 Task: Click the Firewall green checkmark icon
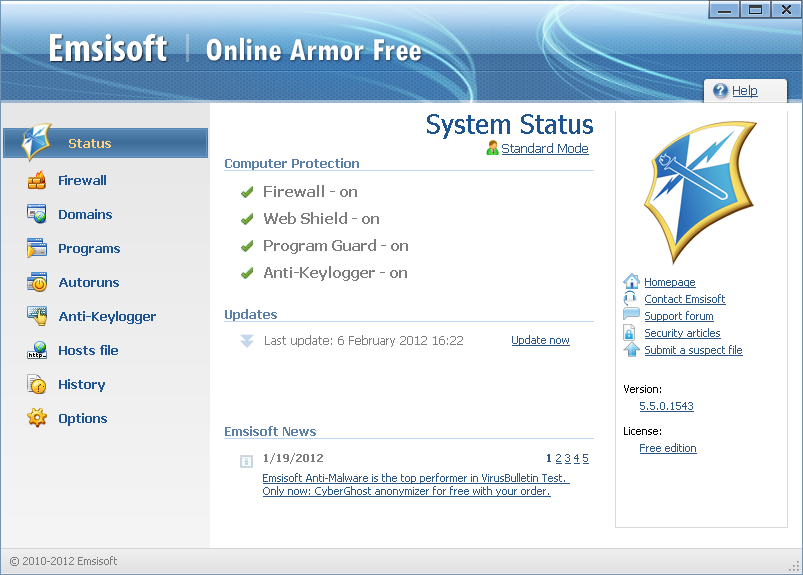pos(247,192)
